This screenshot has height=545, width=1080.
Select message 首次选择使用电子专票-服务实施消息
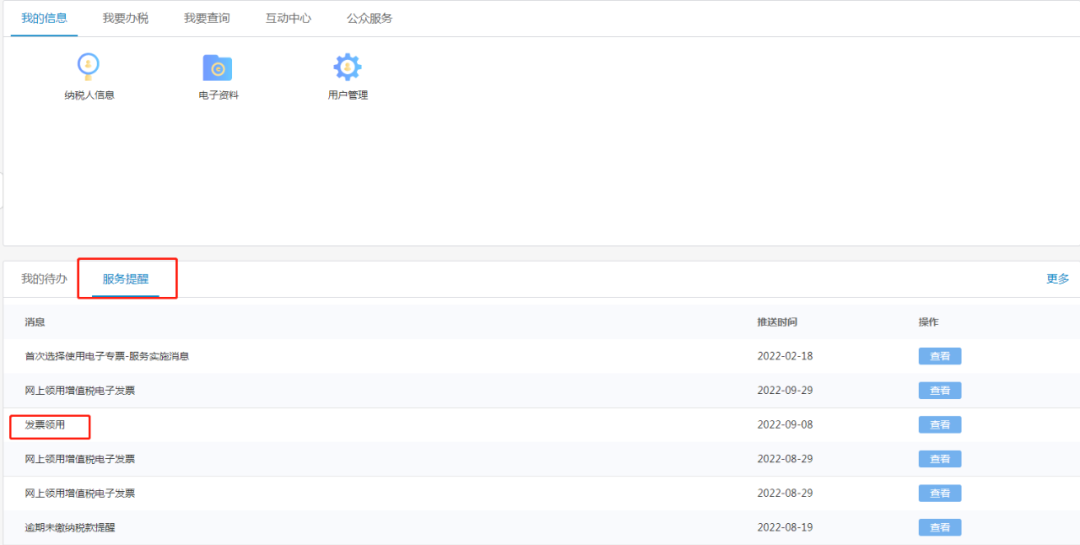tap(107, 356)
